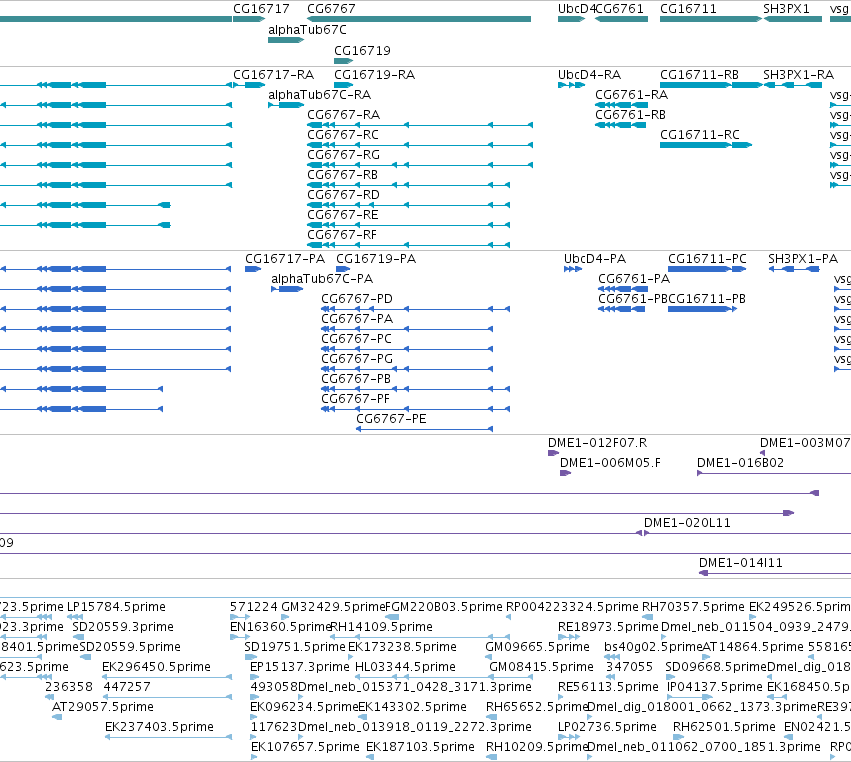851x762 pixels.
Task: Click protein label CG16719-PA
Action: coord(376,259)
